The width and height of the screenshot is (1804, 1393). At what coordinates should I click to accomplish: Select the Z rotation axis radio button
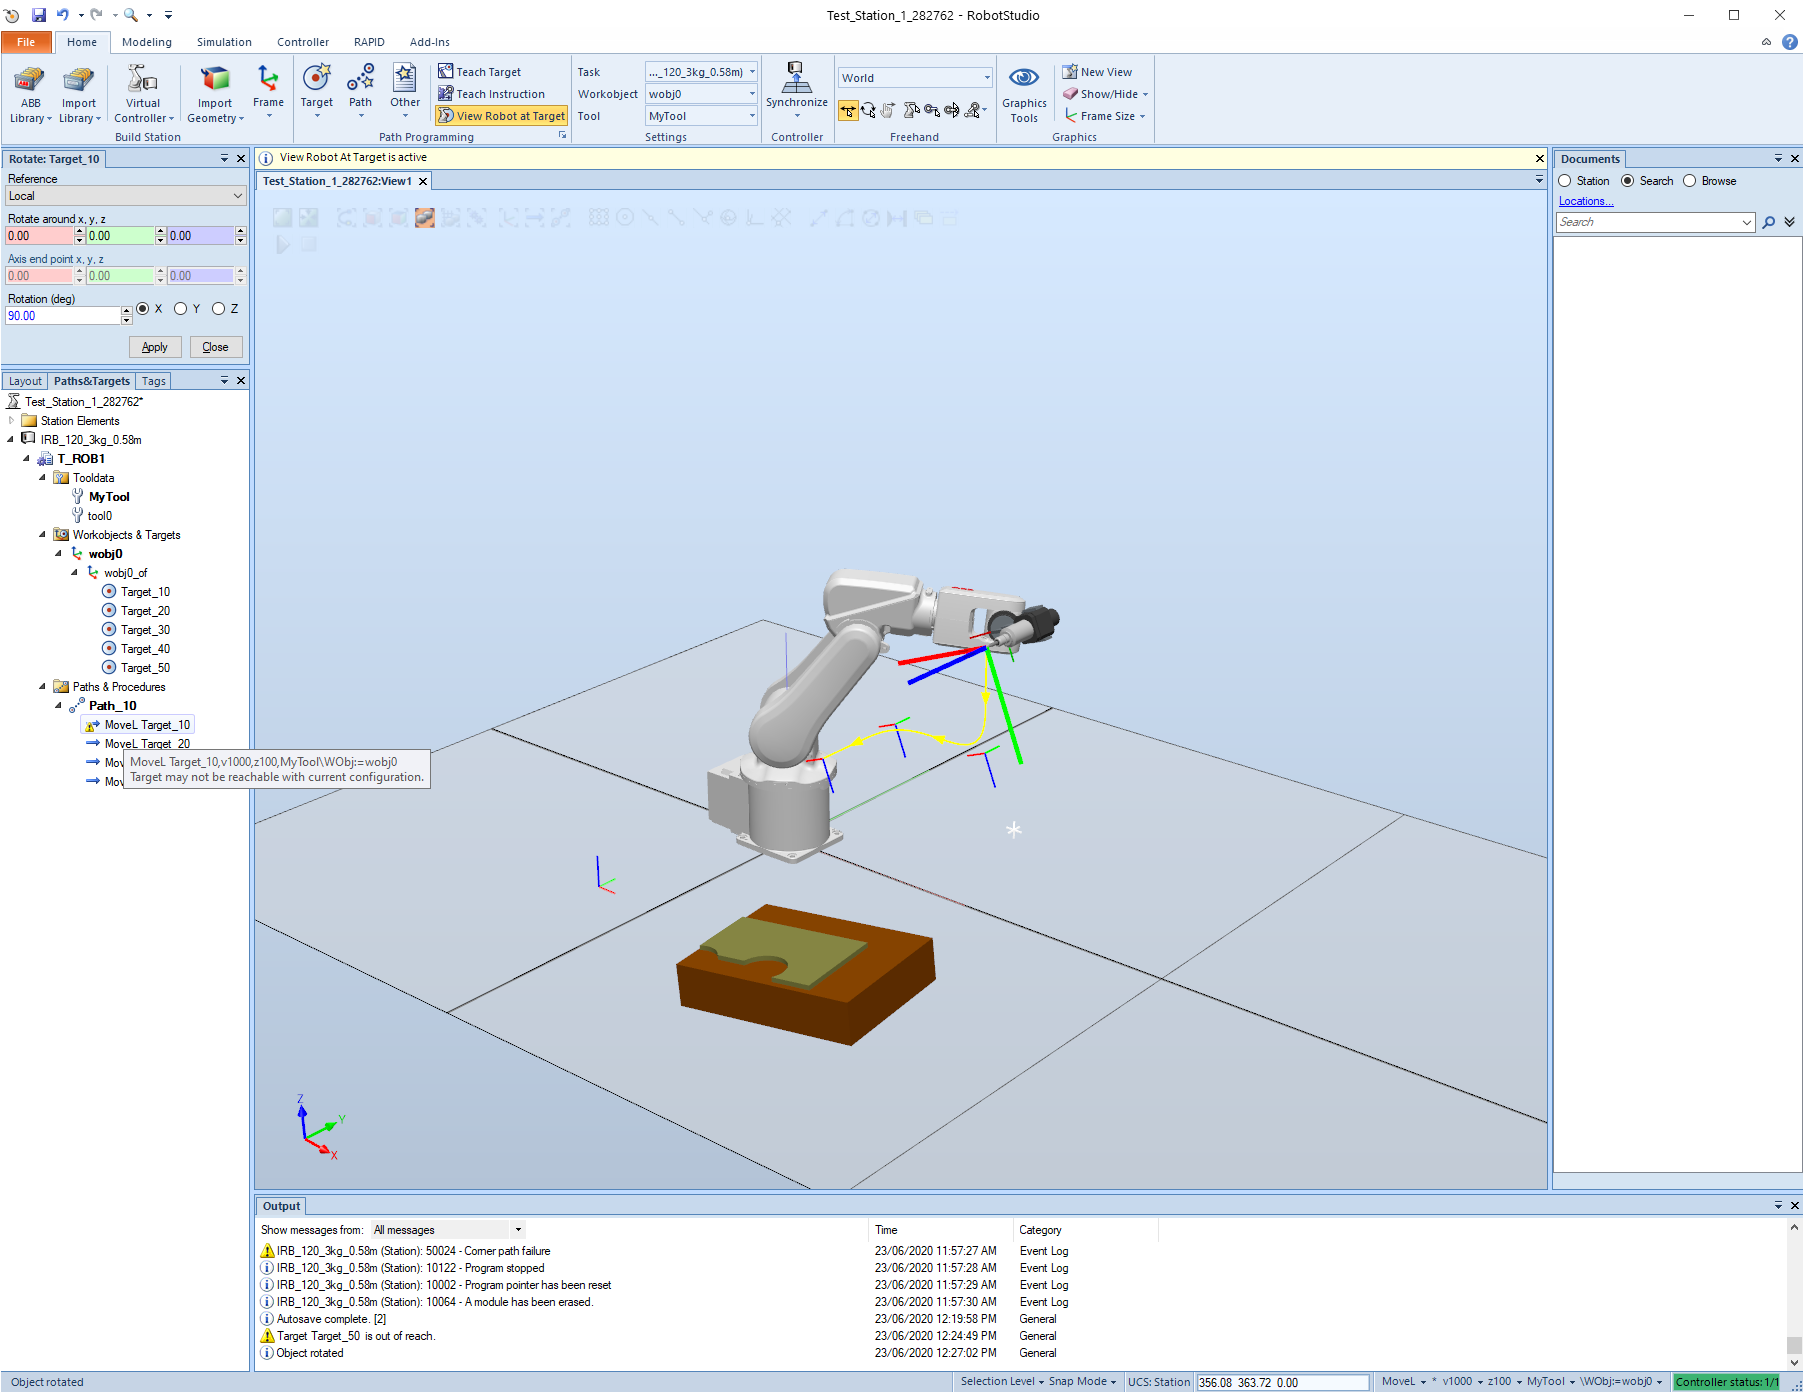point(219,309)
